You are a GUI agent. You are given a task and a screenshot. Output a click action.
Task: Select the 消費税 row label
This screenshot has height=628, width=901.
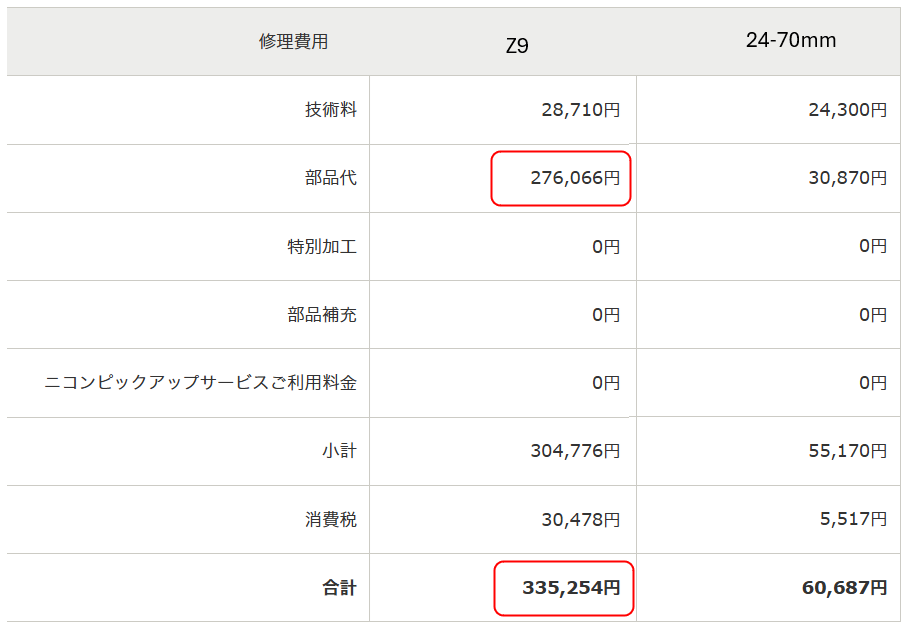click(331, 520)
